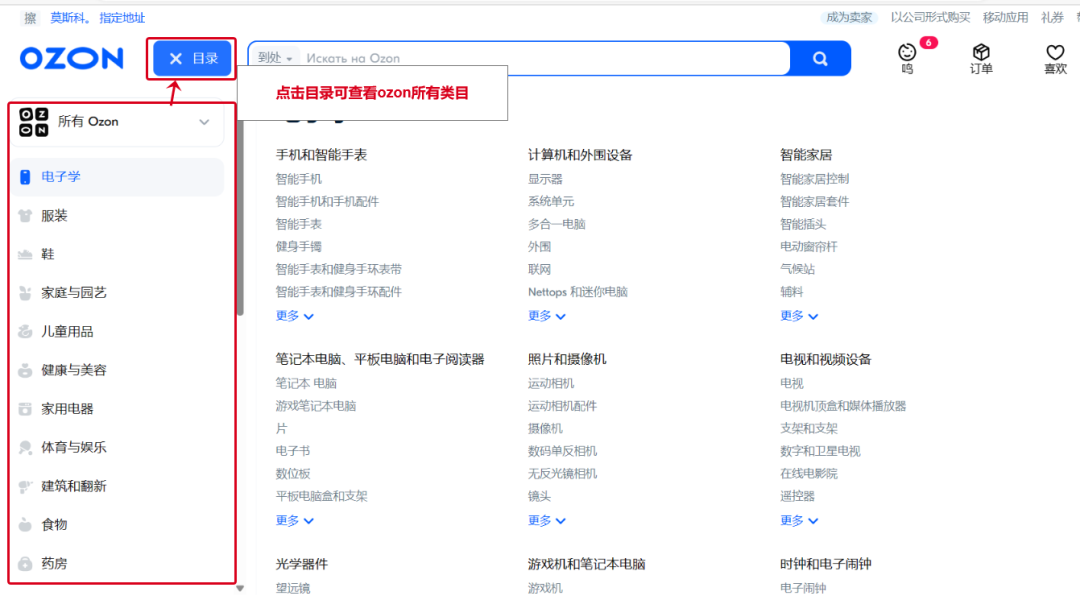Open 儿童用品 category label
1080x600 pixels.
click(x=67, y=331)
